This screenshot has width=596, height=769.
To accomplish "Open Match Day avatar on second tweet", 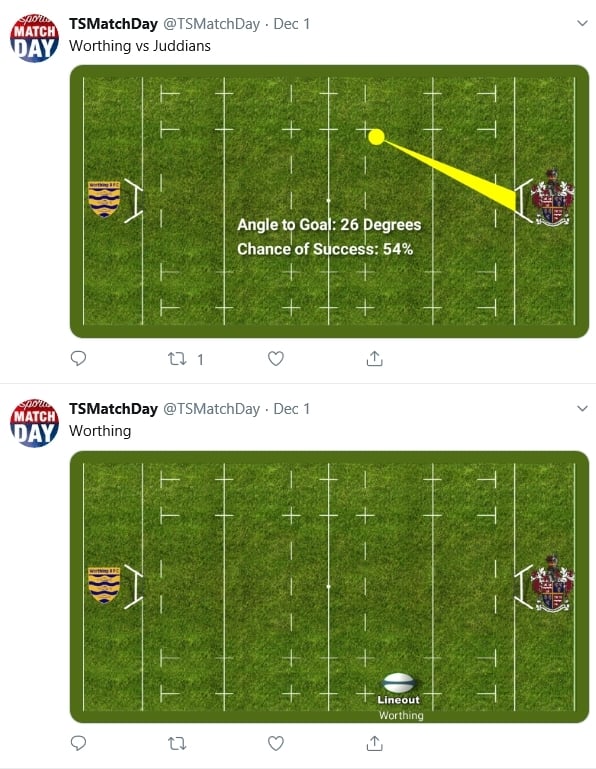I will tap(34, 423).
